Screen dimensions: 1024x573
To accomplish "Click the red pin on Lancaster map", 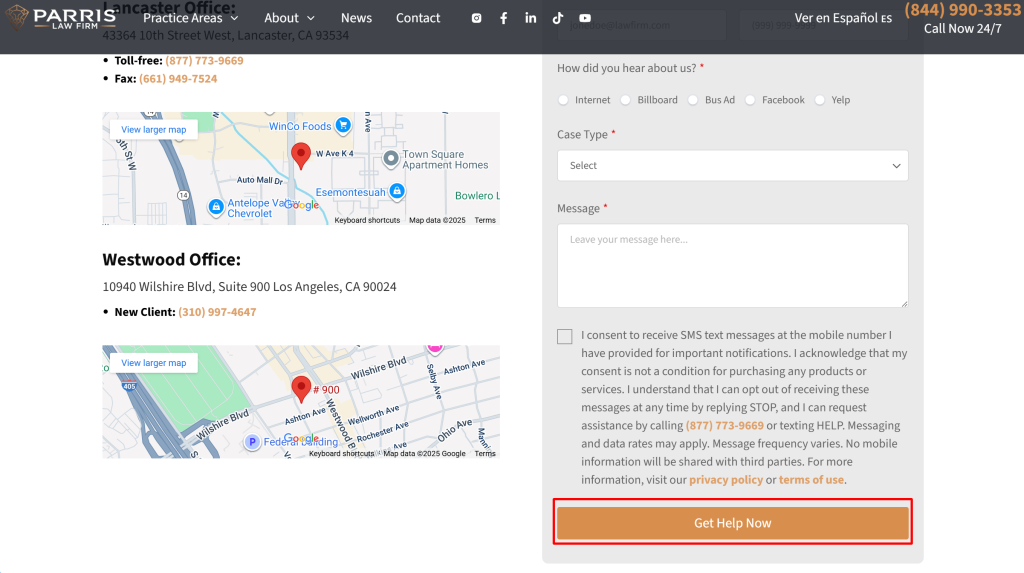I will tap(300, 155).
